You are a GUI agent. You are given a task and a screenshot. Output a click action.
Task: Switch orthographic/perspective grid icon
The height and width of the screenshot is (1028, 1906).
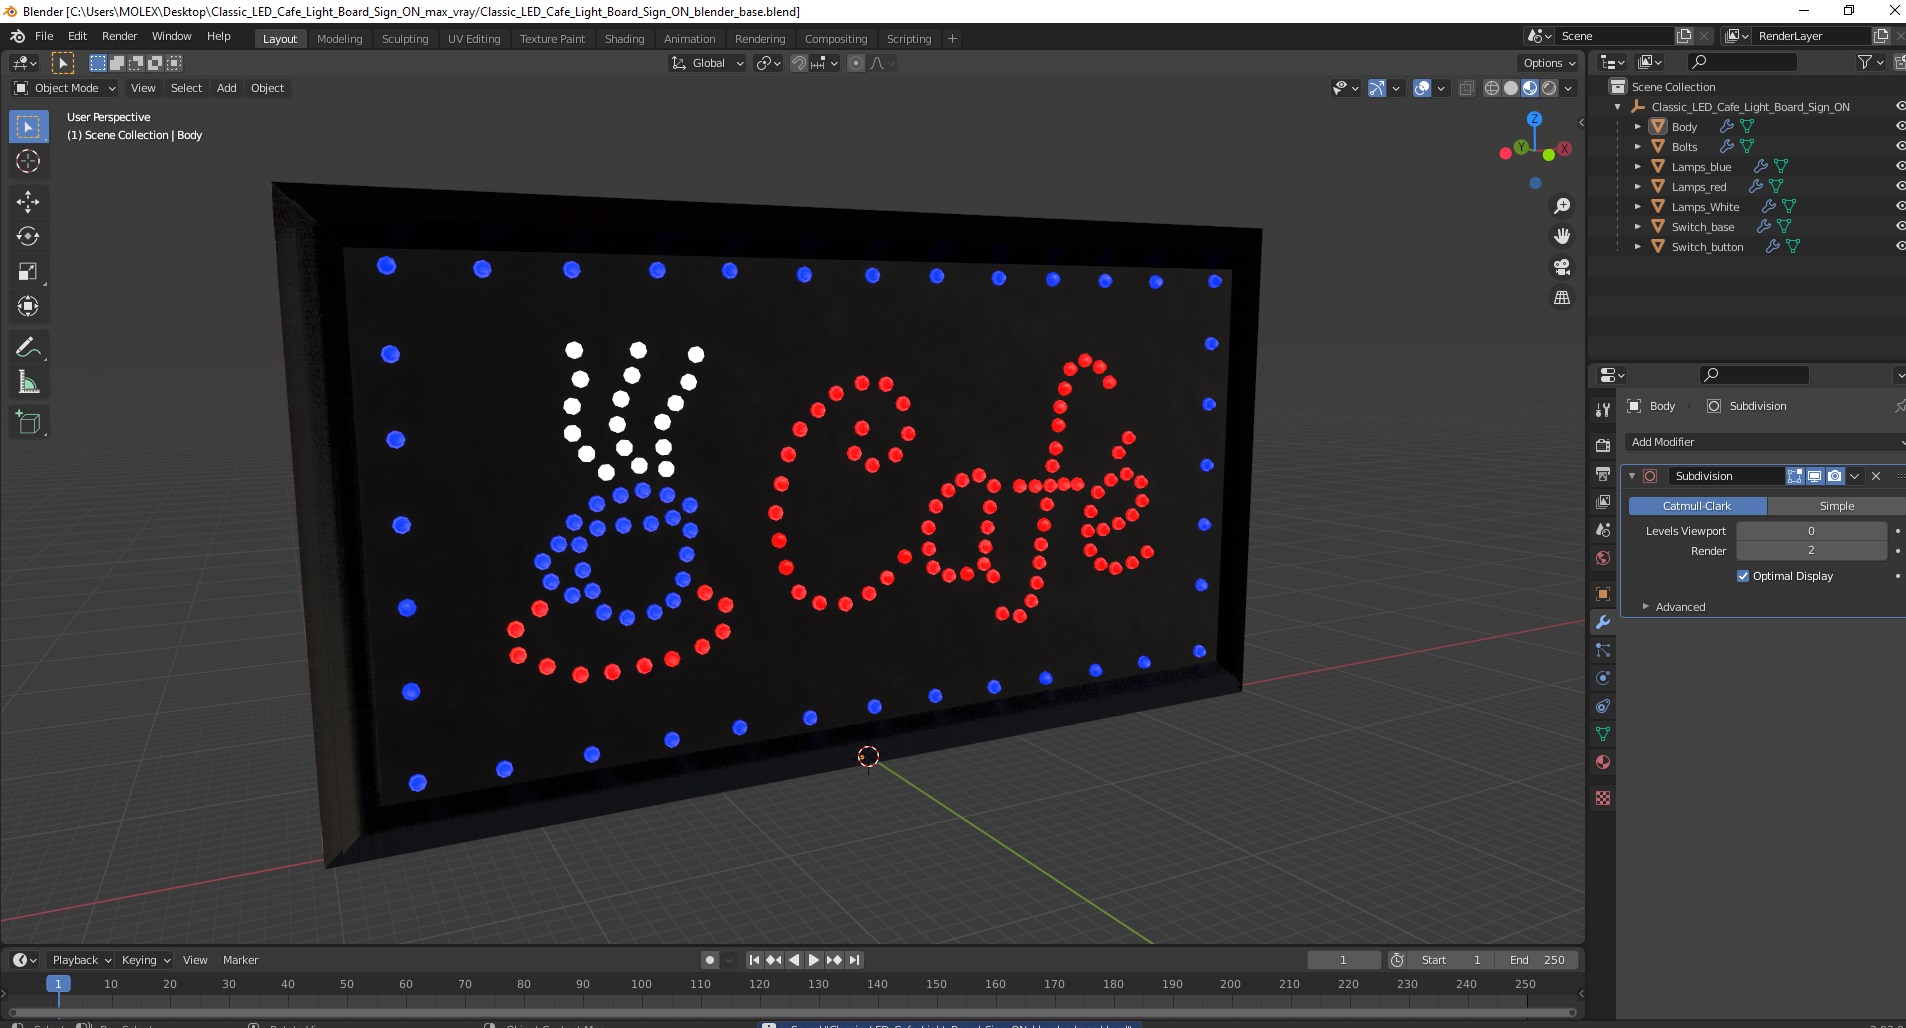1561,298
